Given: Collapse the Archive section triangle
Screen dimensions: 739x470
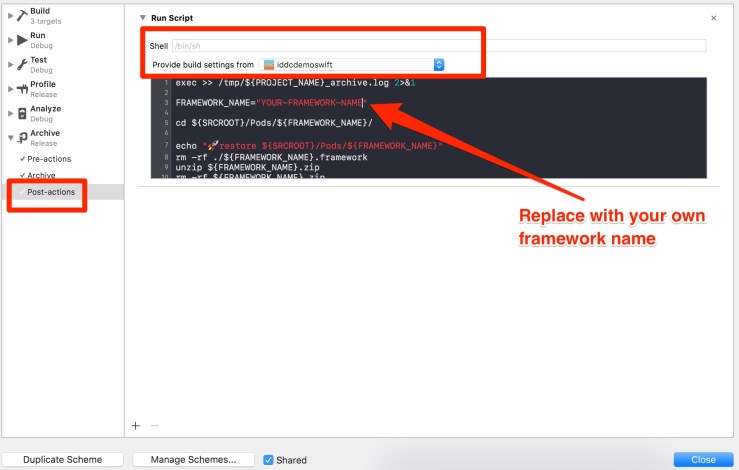Looking at the screenshot, I should click(x=9, y=138).
